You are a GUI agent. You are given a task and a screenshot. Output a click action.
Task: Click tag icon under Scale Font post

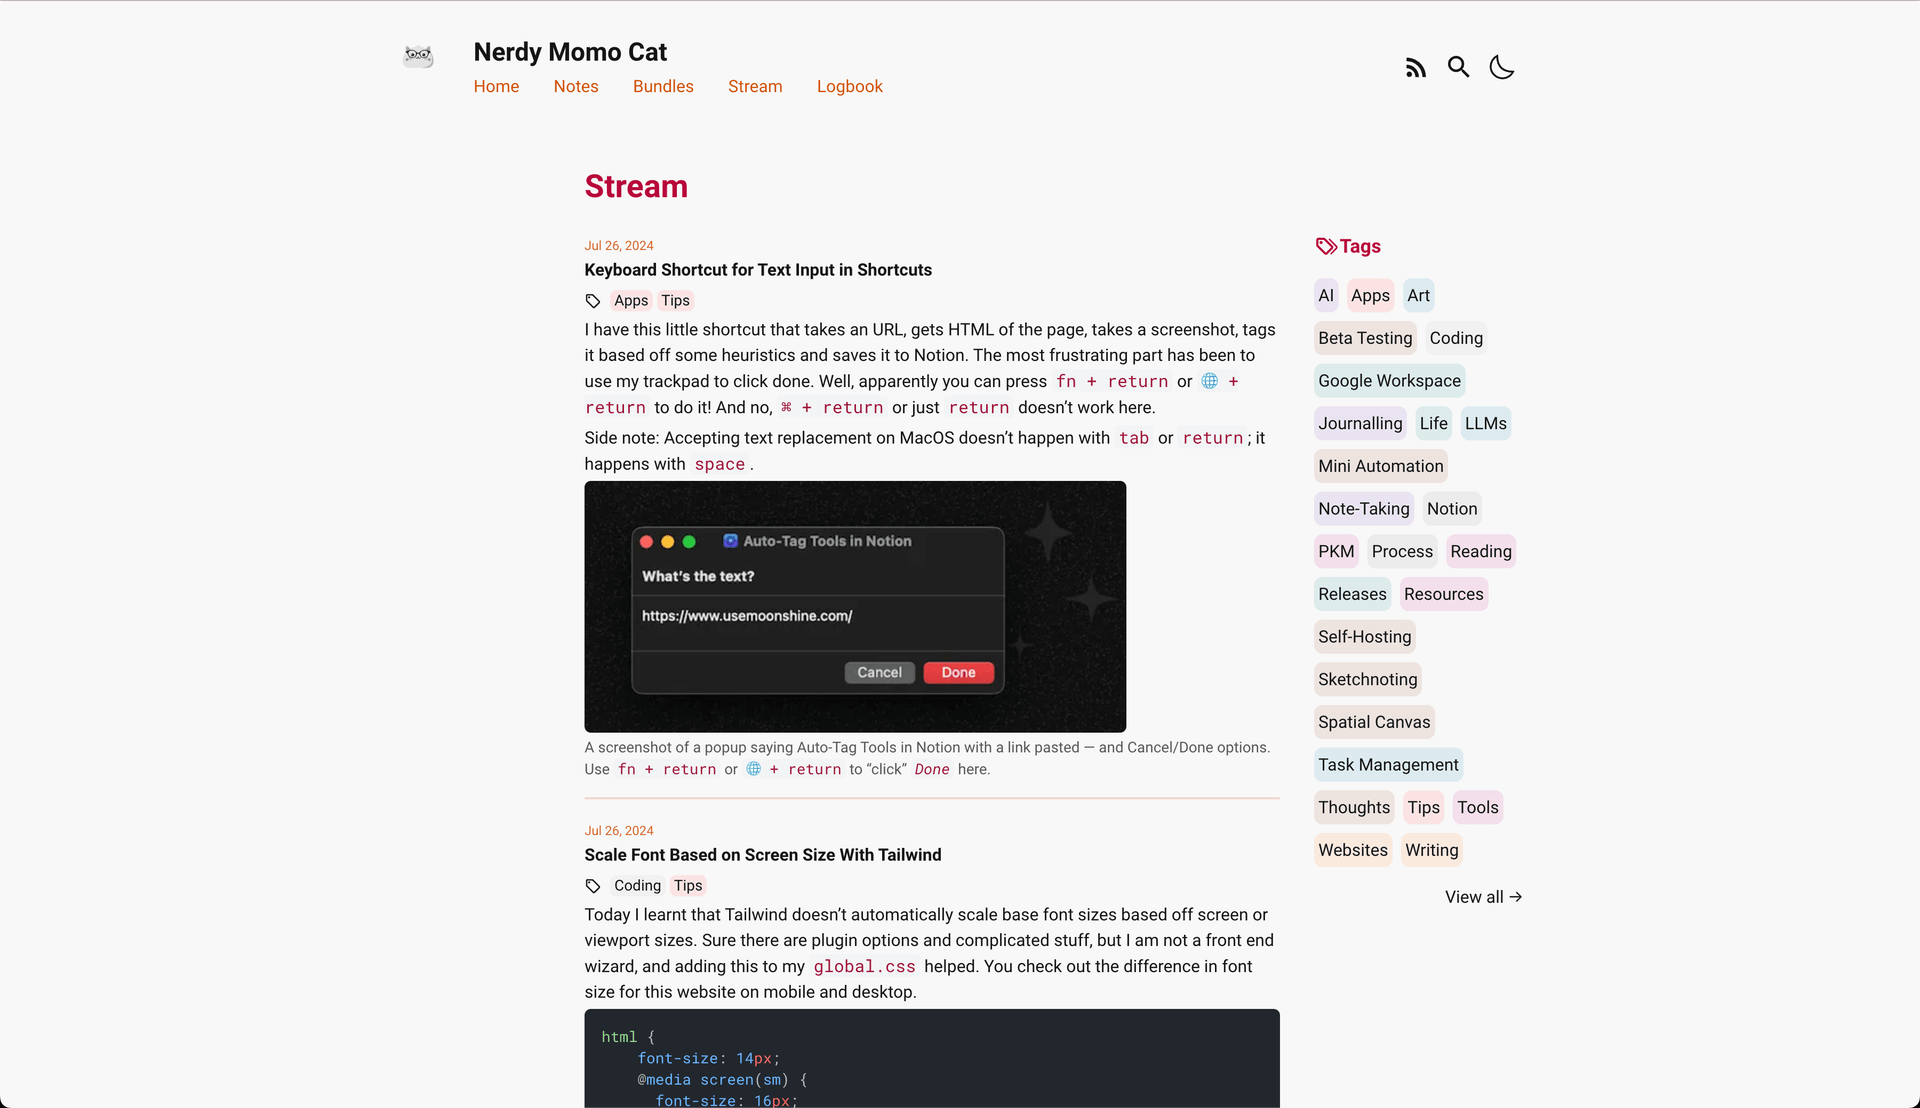click(593, 886)
